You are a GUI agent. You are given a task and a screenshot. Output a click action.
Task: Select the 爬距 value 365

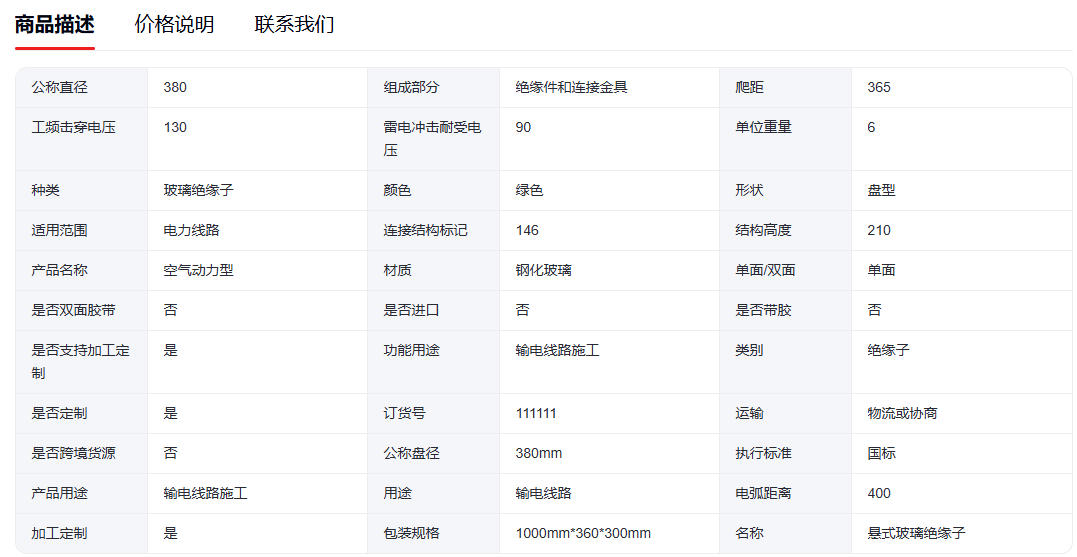pos(879,87)
